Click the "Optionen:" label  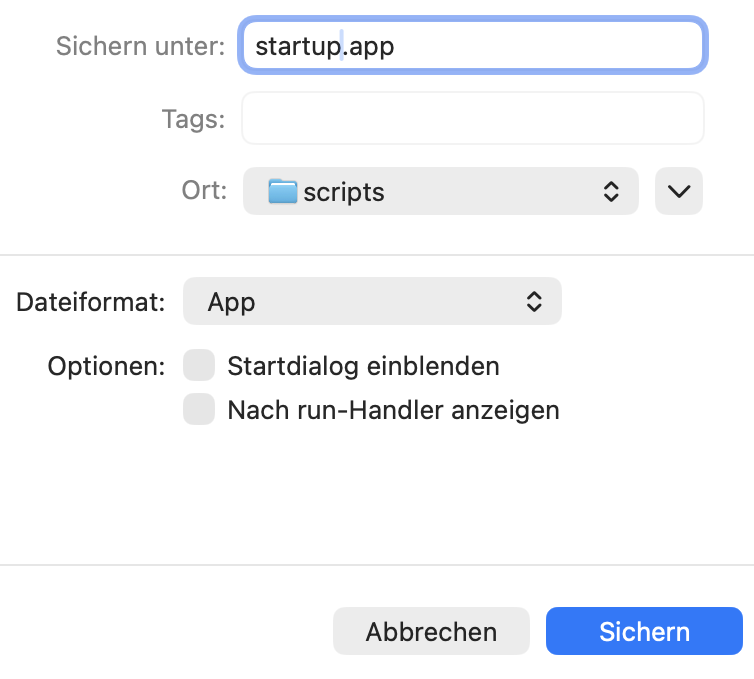(x=106, y=366)
